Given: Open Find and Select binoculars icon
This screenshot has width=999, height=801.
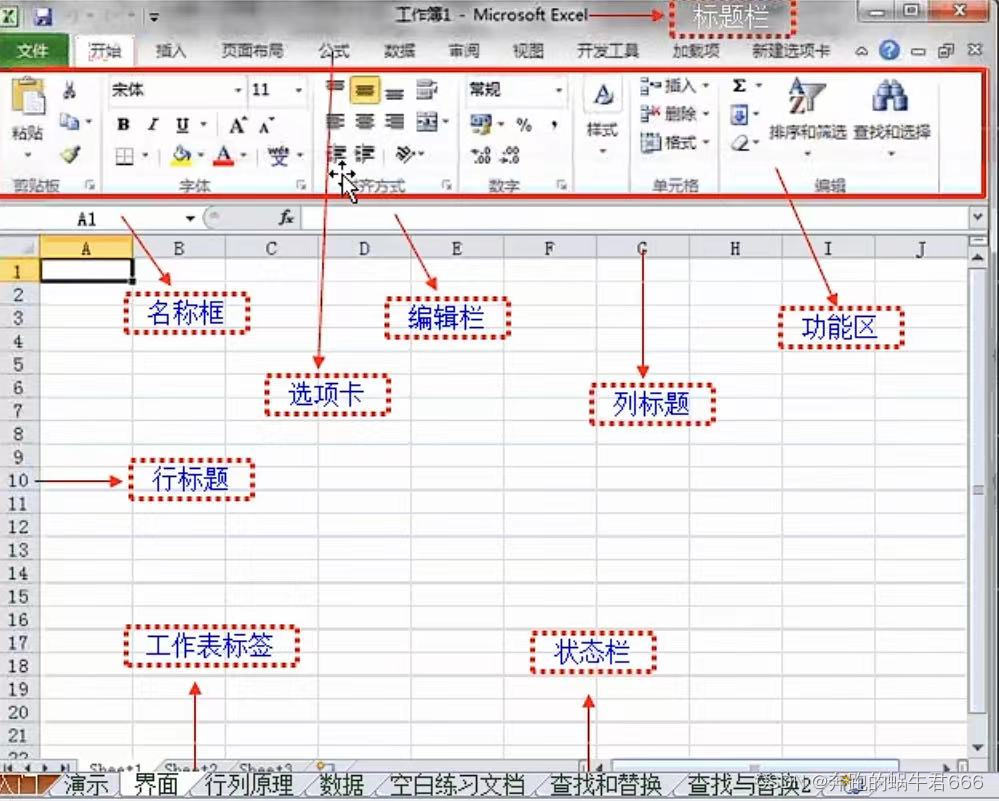Looking at the screenshot, I should pos(889,96).
